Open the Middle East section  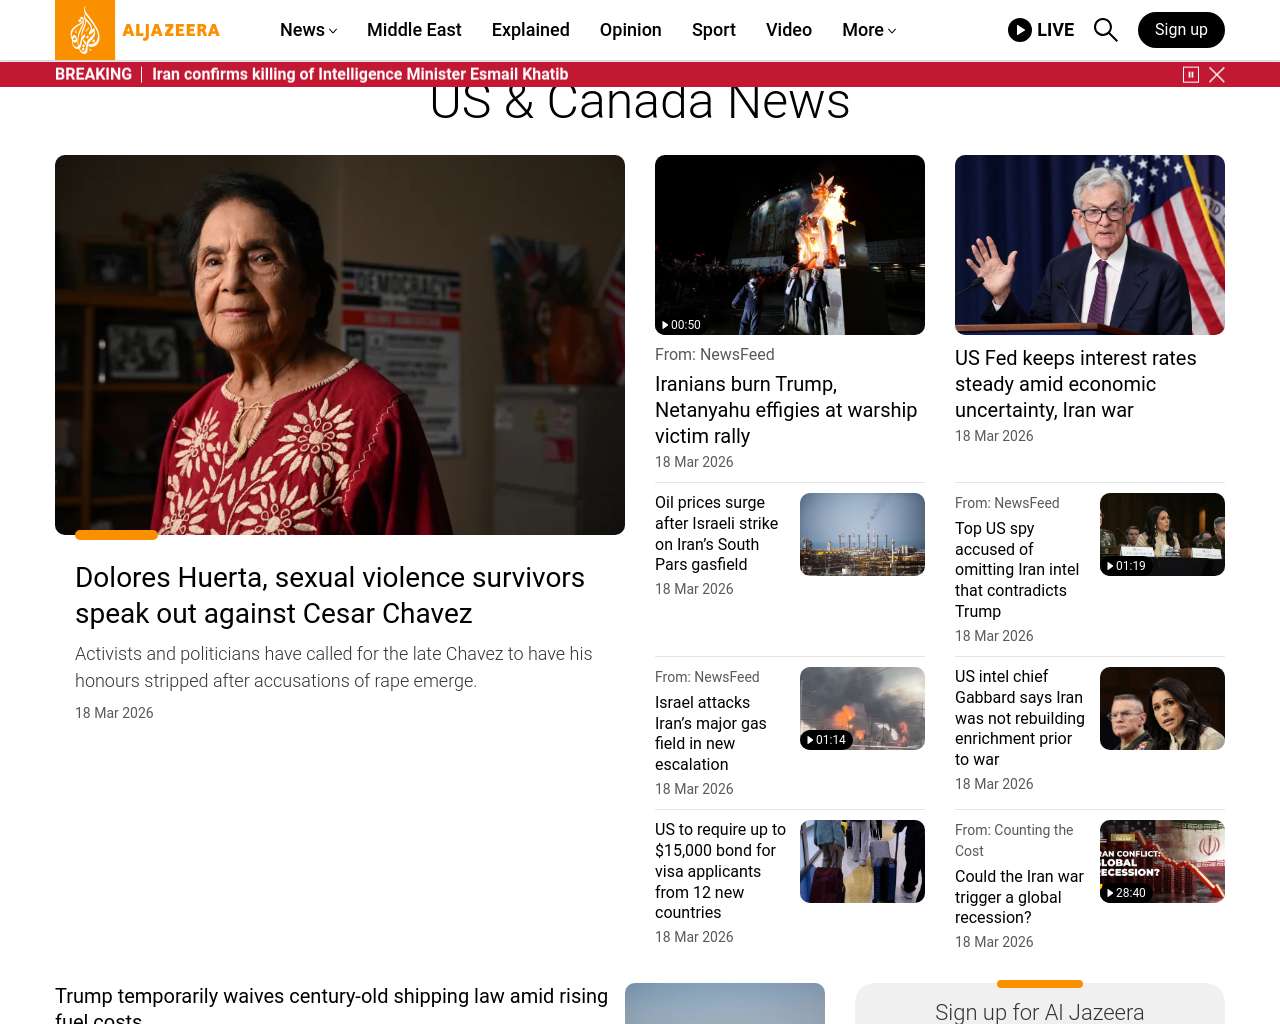(x=414, y=30)
